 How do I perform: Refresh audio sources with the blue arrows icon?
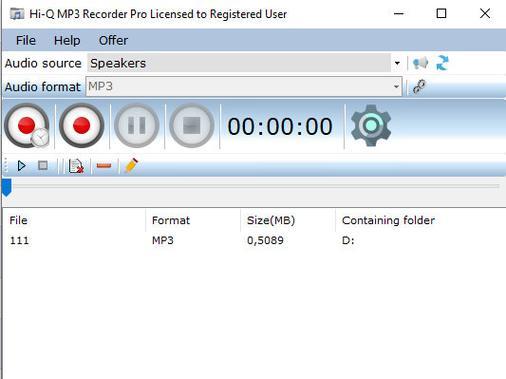point(442,63)
